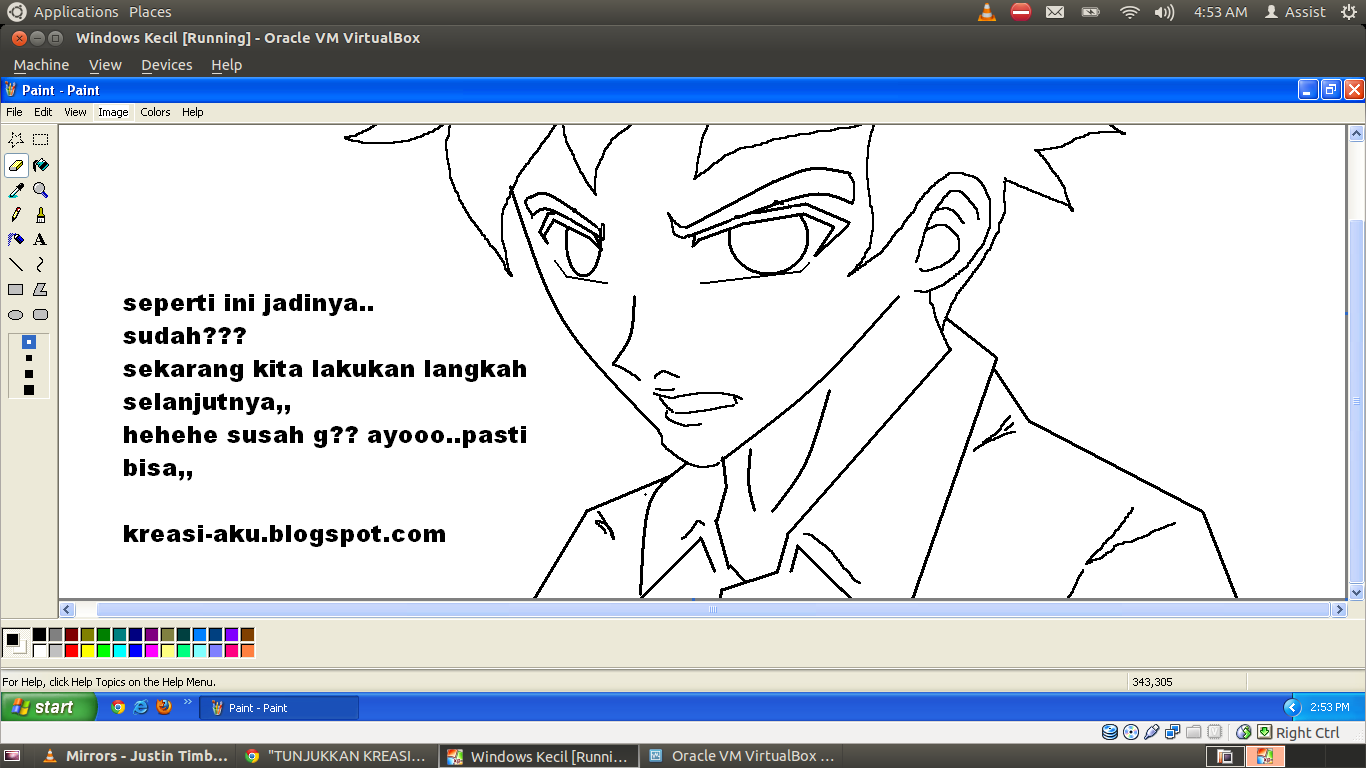
Task: Open the volume indicator in top panel
Action: pos(1164,12)
